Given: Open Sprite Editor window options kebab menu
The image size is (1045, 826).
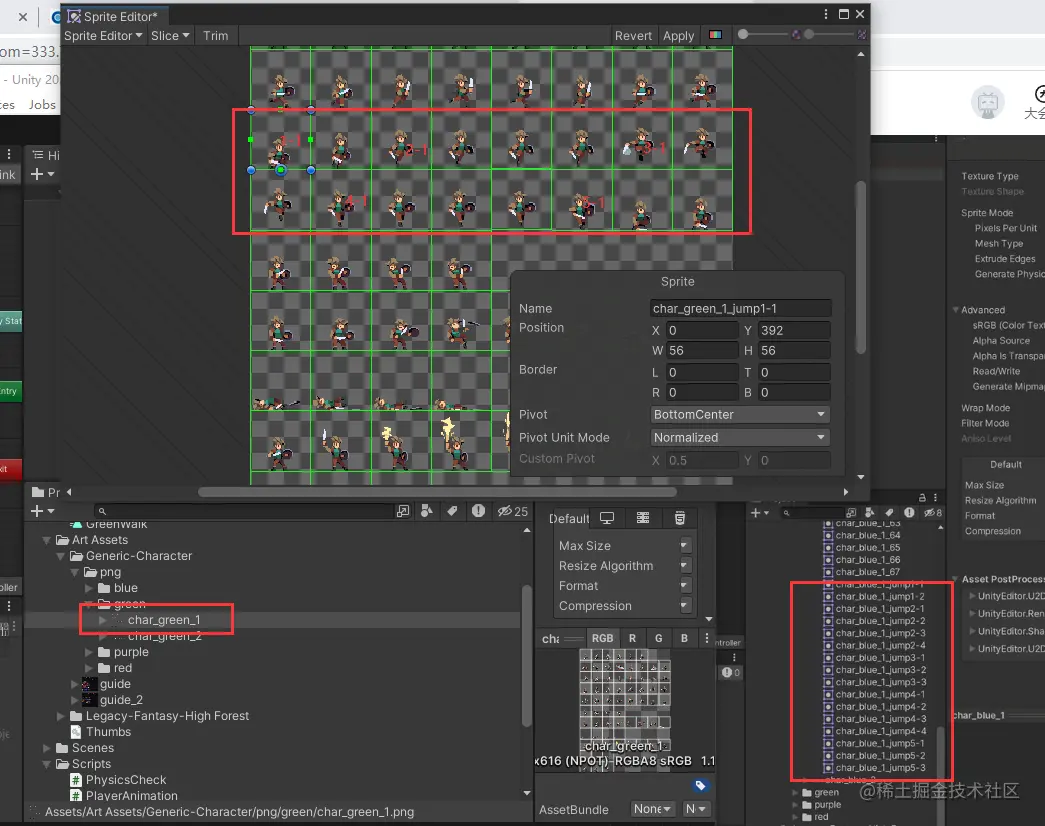Looking at the screenshot, I should coord(826,14).
